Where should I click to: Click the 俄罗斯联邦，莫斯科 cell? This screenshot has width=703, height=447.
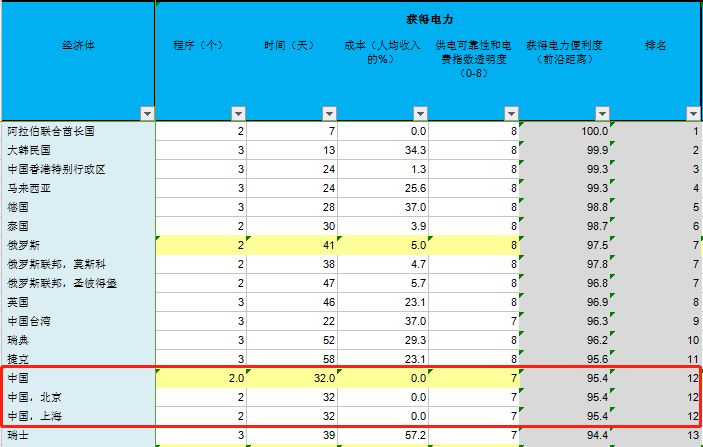click(78, 264)
